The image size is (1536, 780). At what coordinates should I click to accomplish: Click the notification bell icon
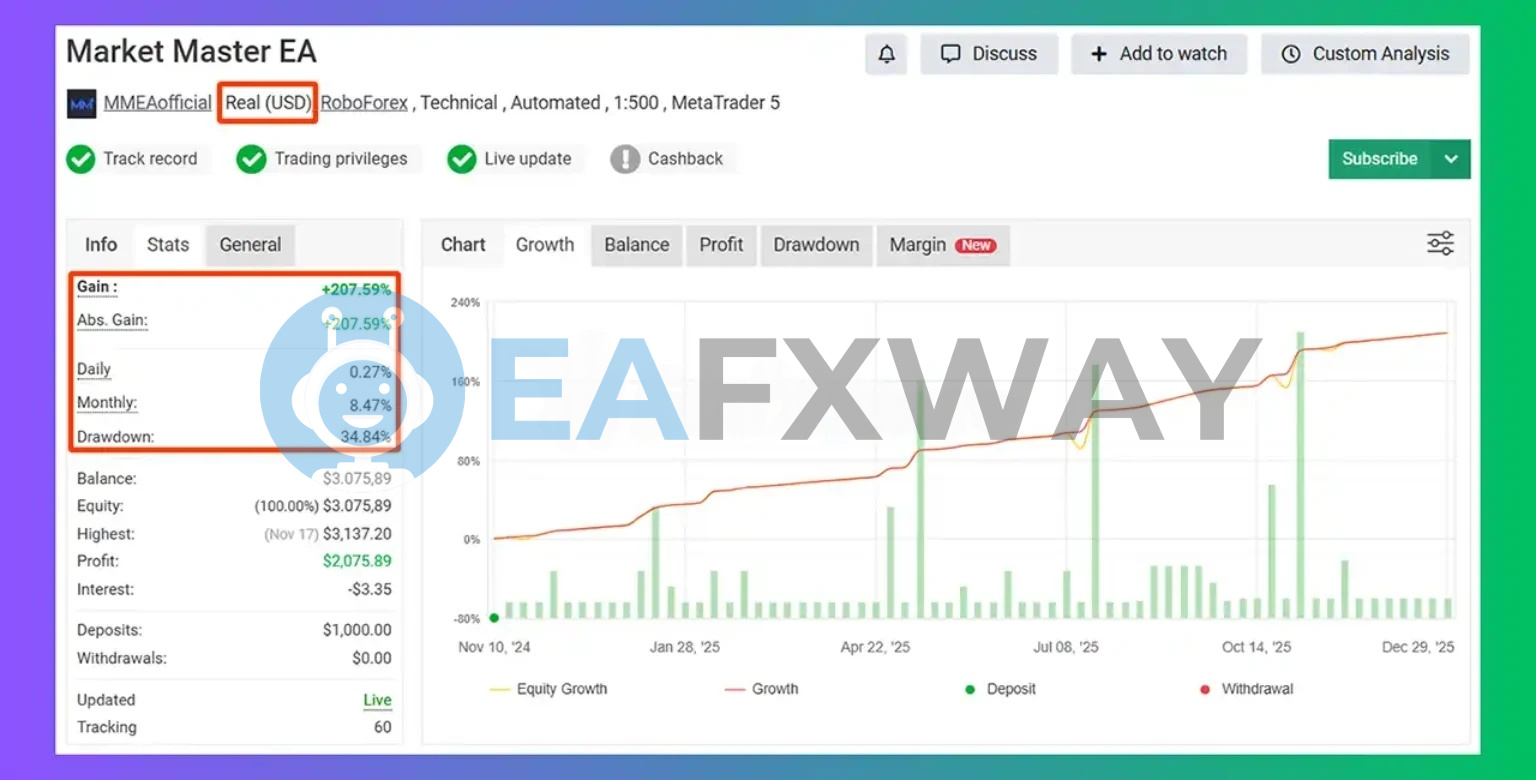[886, 54]
